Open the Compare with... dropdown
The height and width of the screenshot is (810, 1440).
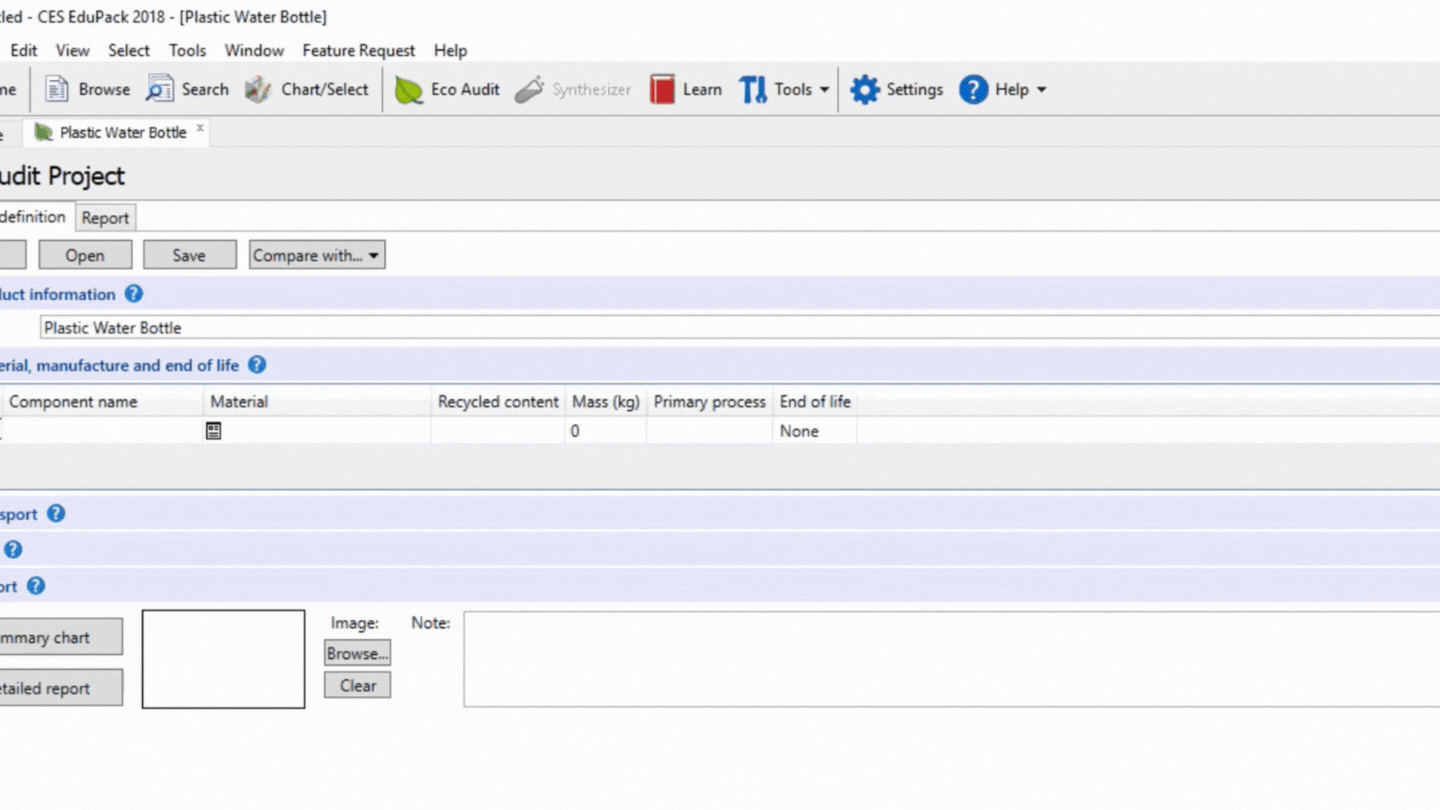coord(317,255)
